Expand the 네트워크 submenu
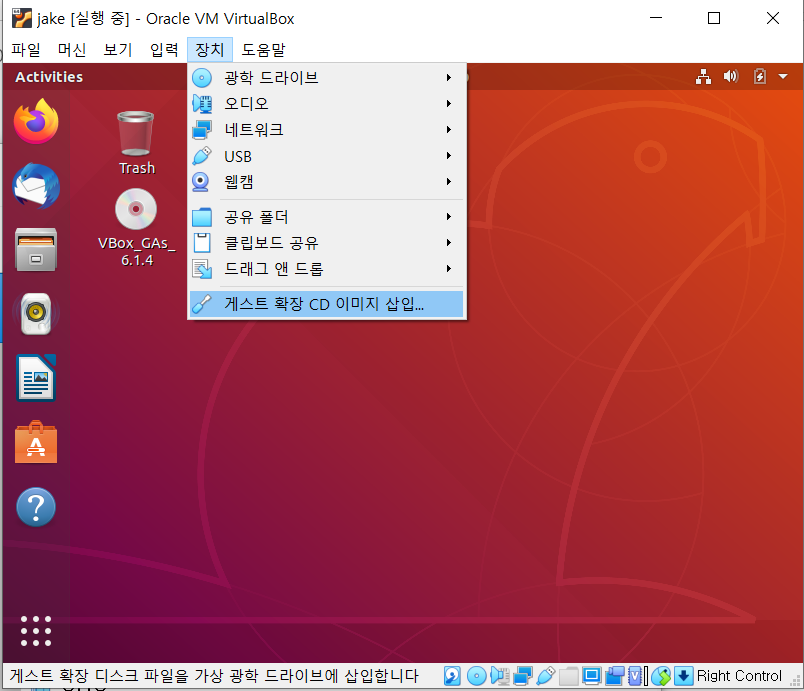This screenshot has height=691, width=804. 327,130
